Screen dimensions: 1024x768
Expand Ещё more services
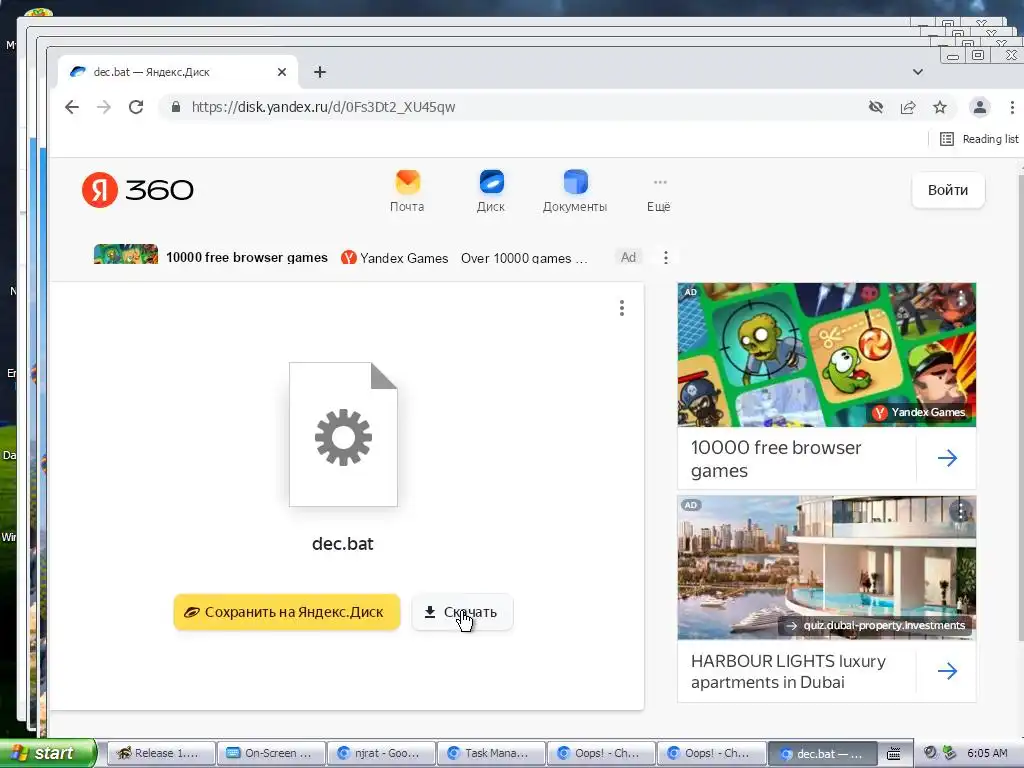(x=659, y=195)
